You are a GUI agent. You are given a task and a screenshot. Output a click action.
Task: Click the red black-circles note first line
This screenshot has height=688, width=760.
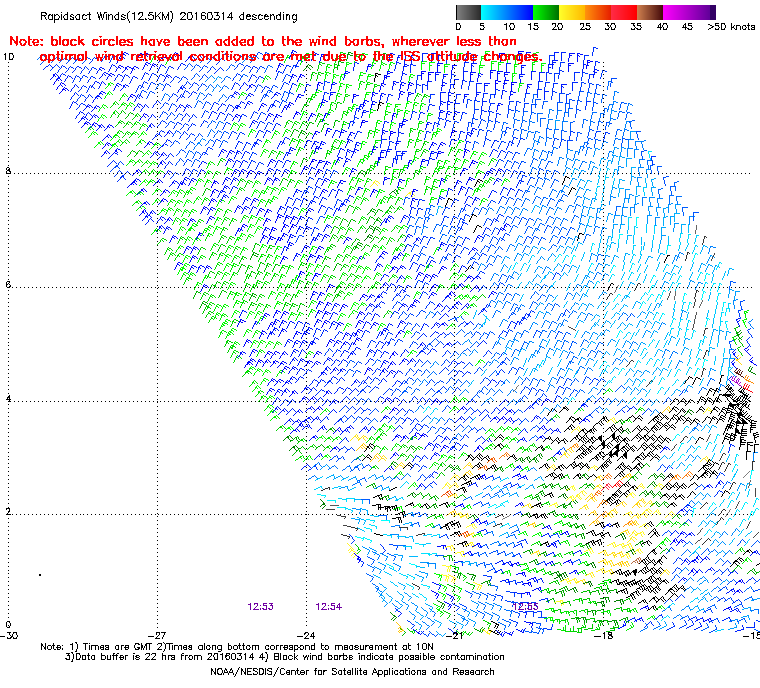pos(263,41)
